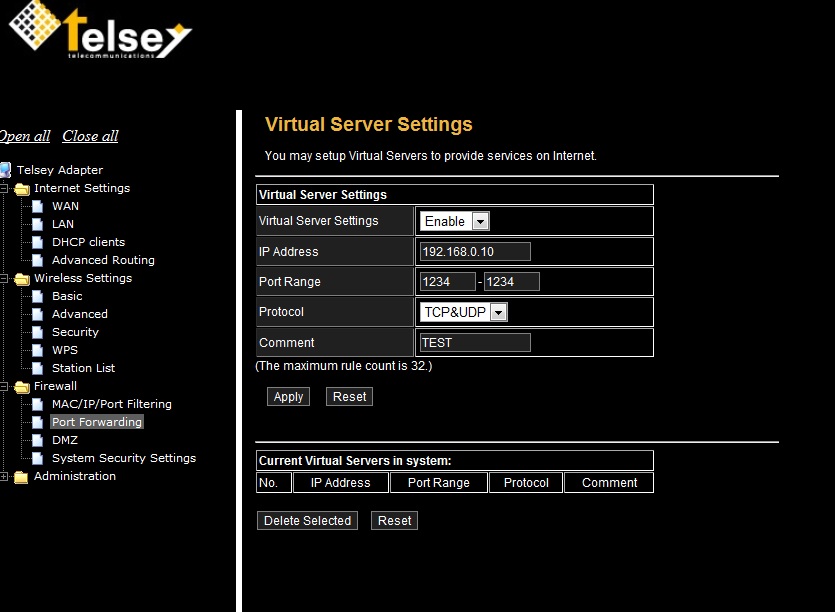The width and height of the screenshot is (835, 612).
Task: Click the Telsey Adapter computer icon
Action: pyautogui.click(x=5, y=170)
